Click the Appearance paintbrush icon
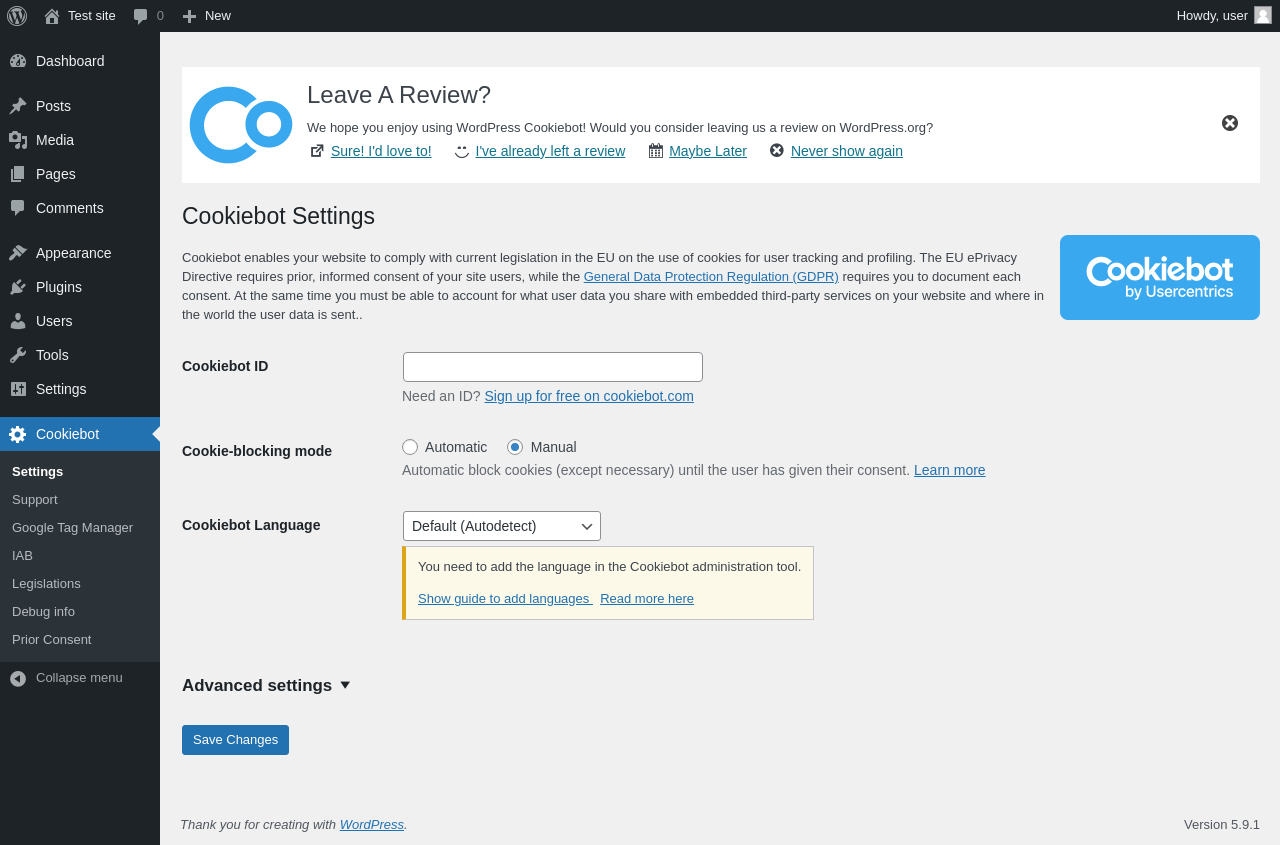 click(x=18, y=253)
